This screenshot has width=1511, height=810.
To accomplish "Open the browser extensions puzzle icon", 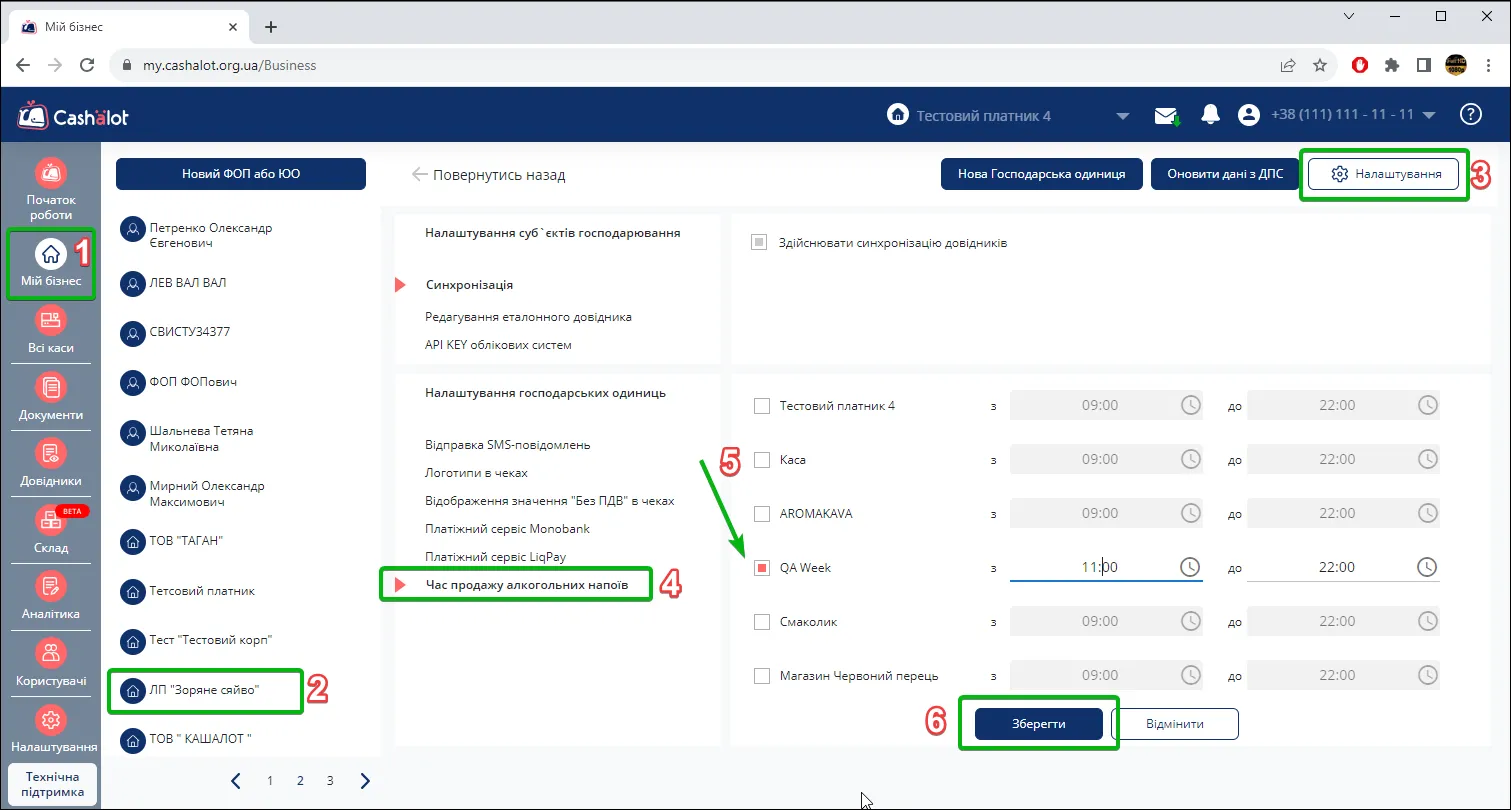I will point(1391,65).
